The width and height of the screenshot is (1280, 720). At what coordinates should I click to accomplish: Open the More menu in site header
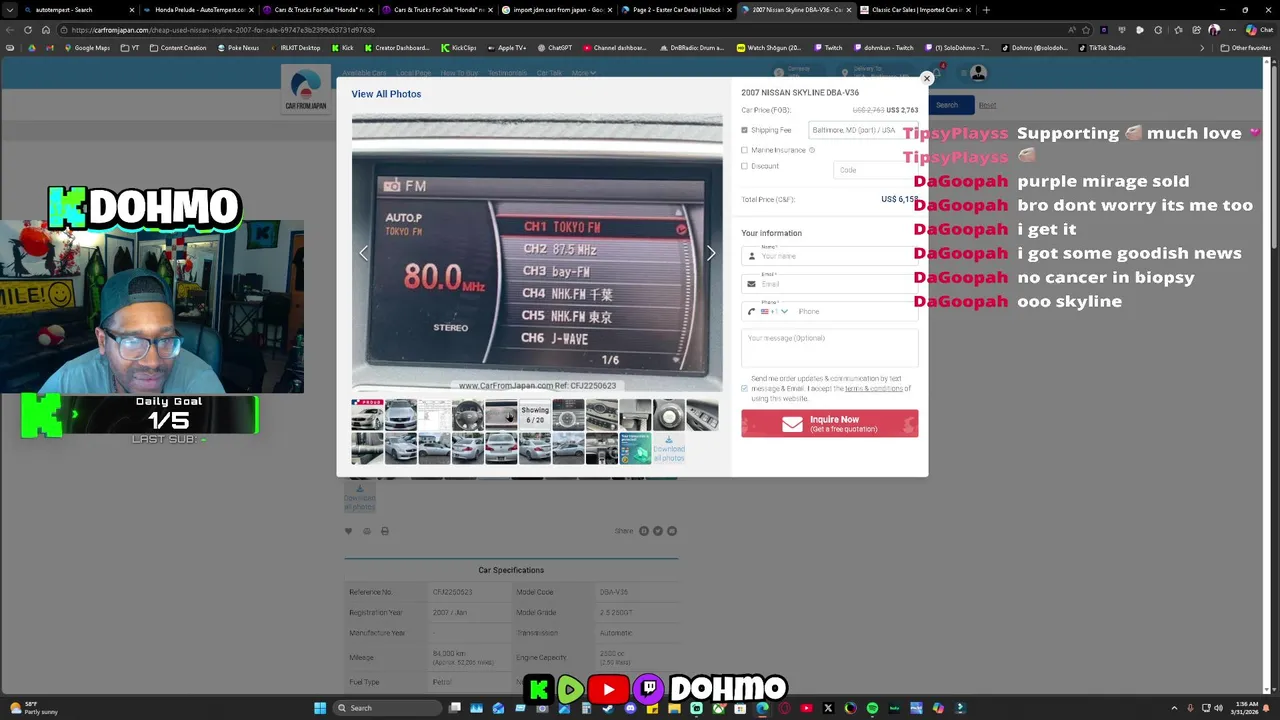point(583,73)
